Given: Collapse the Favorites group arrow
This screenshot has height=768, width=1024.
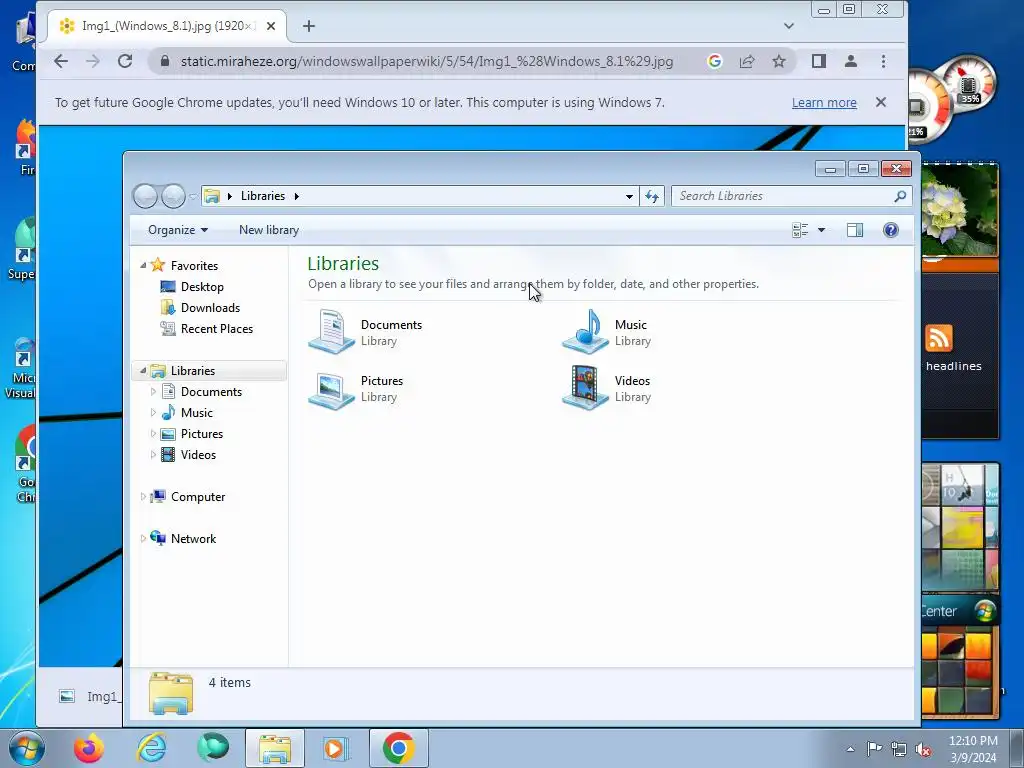Looking at the screenshot, I should [143, 265].
